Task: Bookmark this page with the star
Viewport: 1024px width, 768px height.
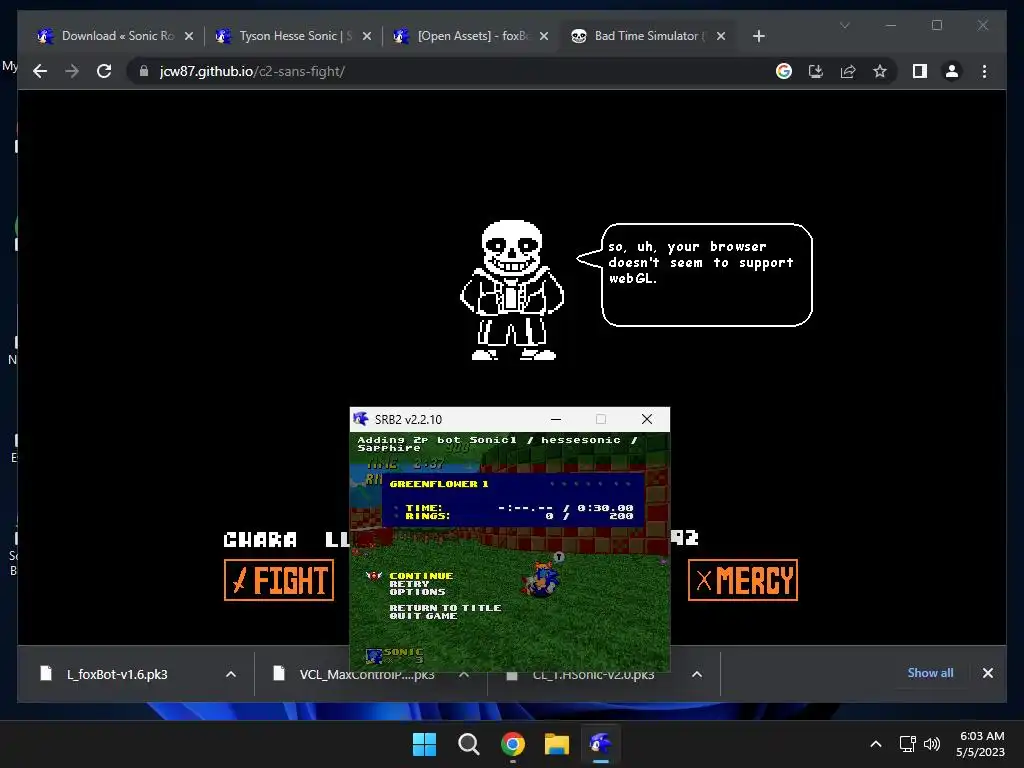Action: (x=880, y=71)
